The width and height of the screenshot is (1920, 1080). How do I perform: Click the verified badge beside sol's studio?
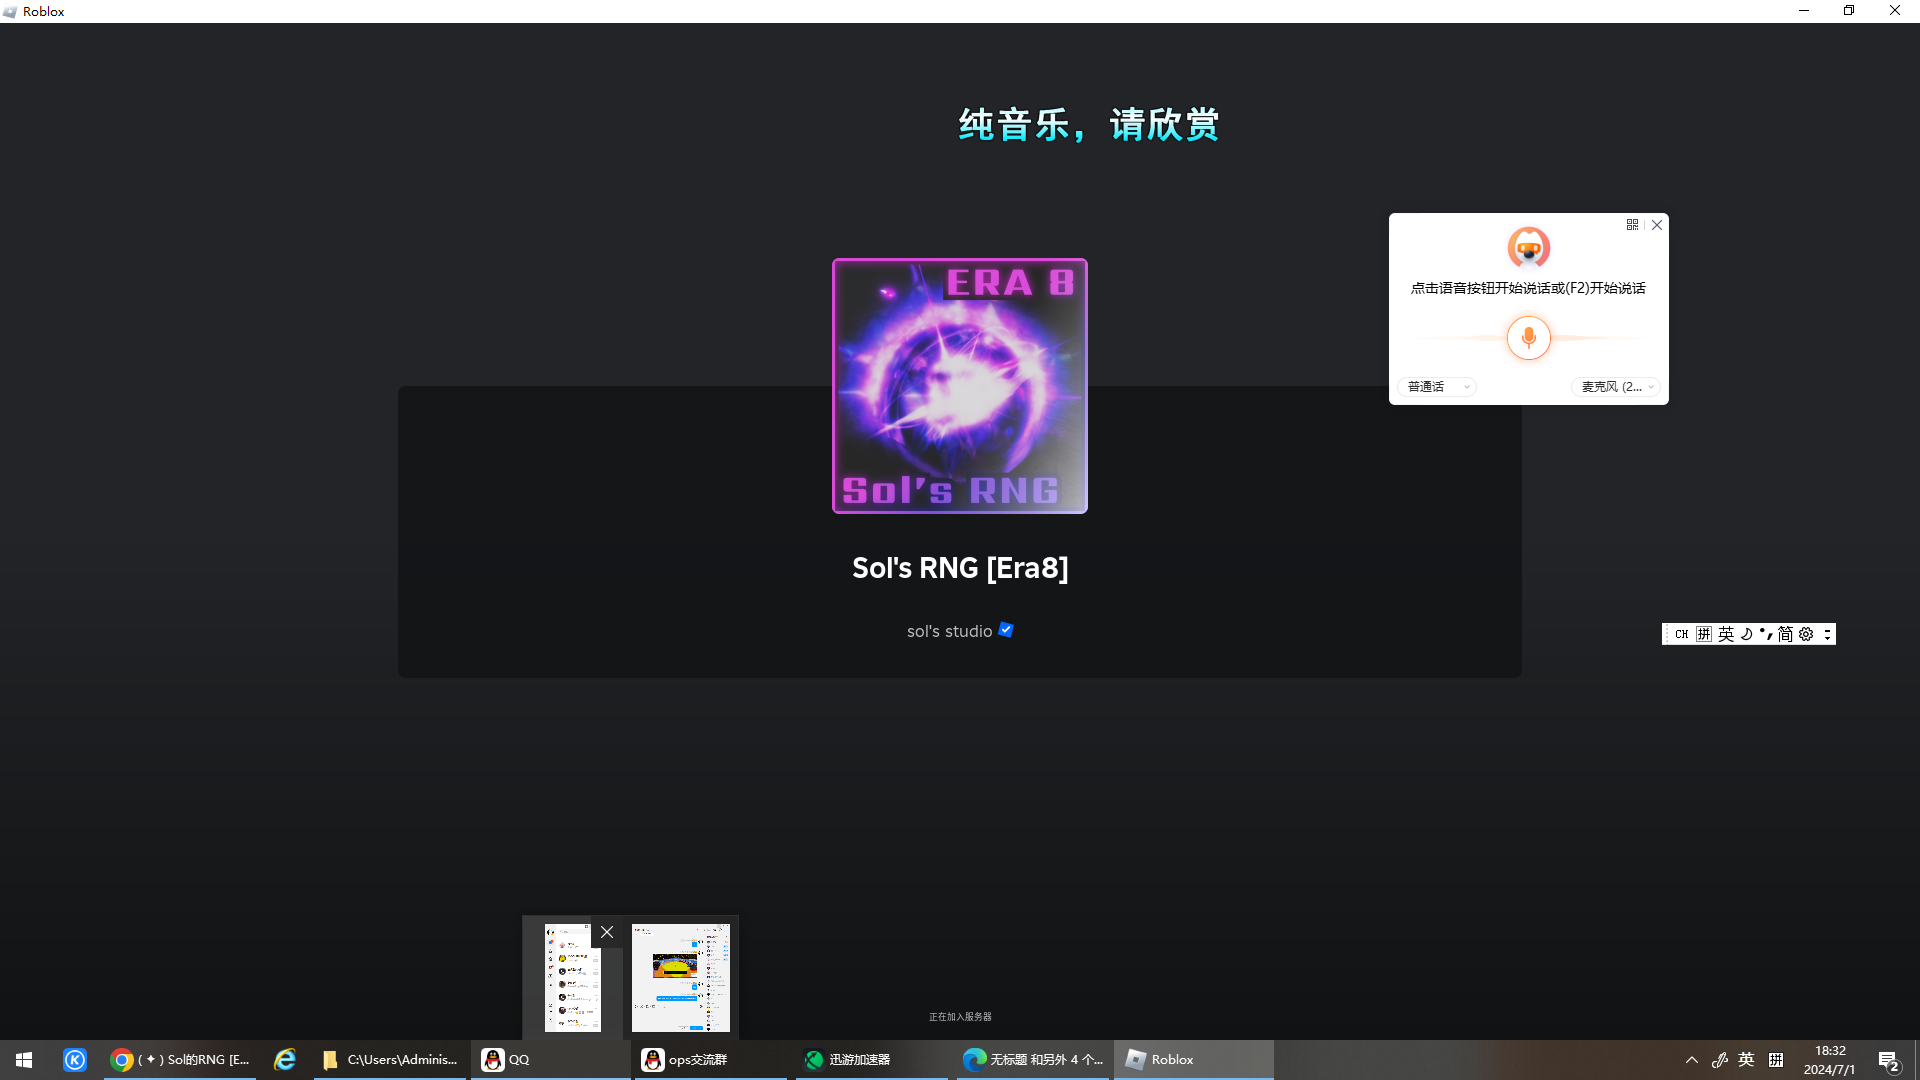pos(1006,630)
